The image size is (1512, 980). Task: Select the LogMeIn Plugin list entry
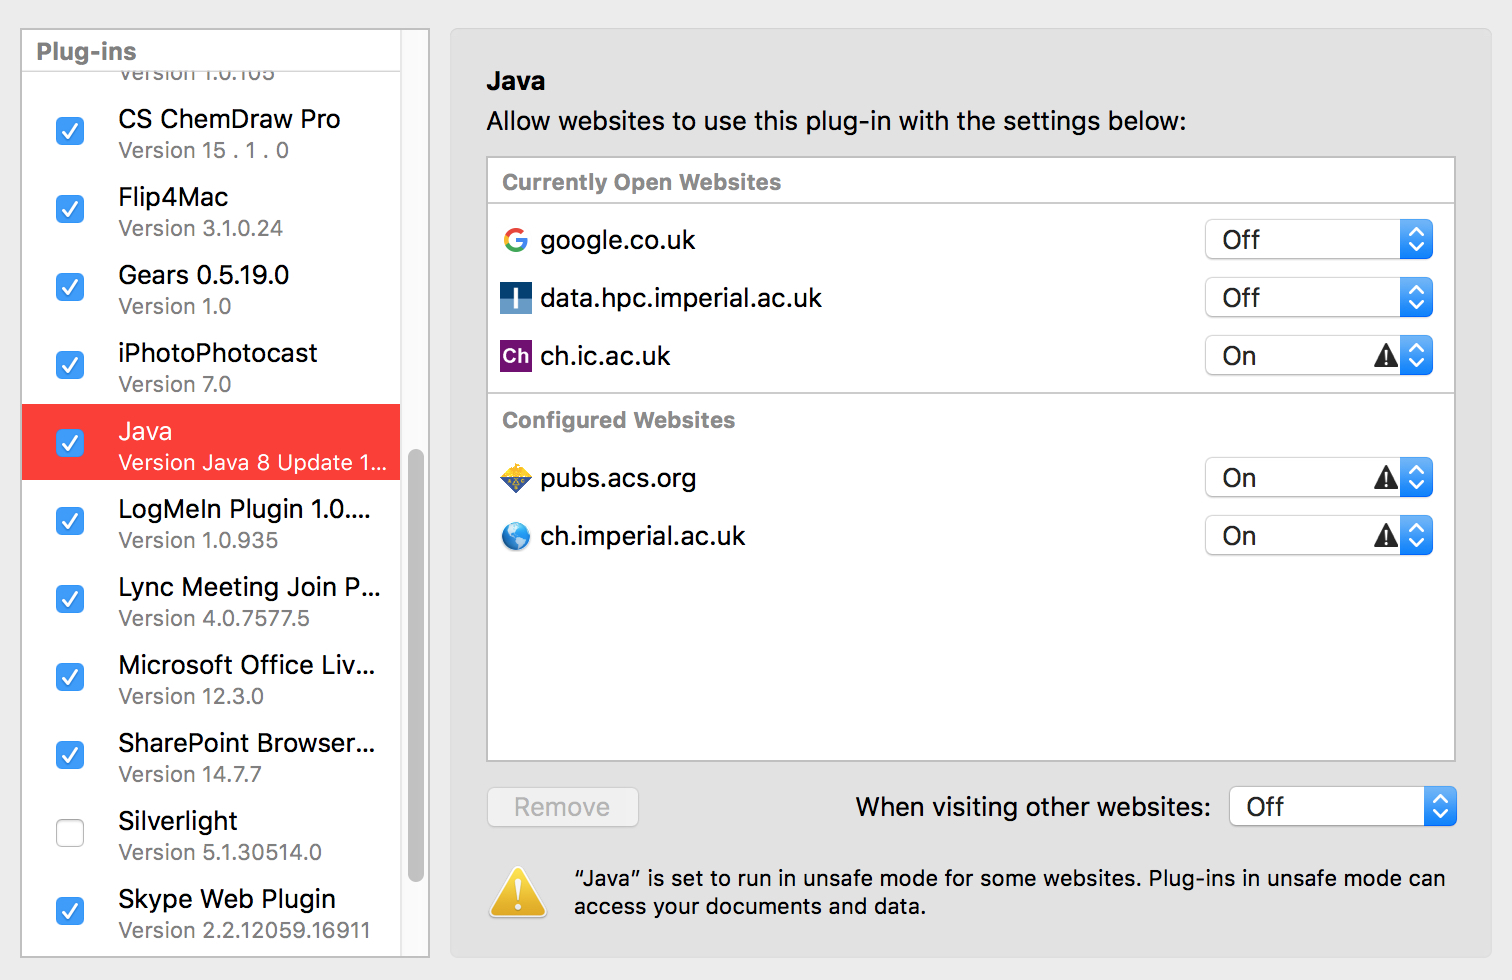tap(244, 523)
